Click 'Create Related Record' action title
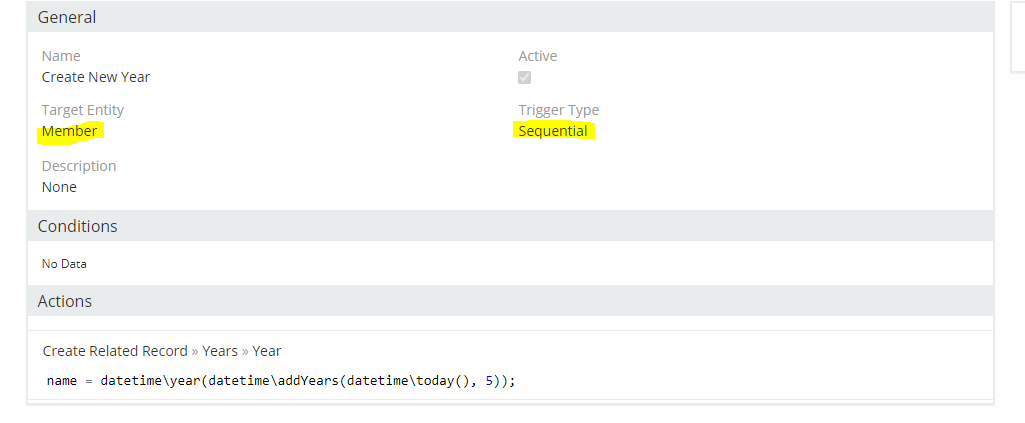This screenshot has height=423, width=1025. (x=115, y=351)
